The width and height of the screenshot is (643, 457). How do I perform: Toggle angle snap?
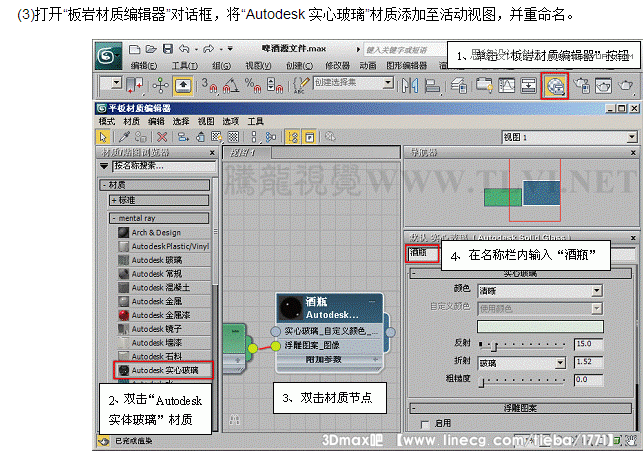pyautogui.click(x=230, y=85)
